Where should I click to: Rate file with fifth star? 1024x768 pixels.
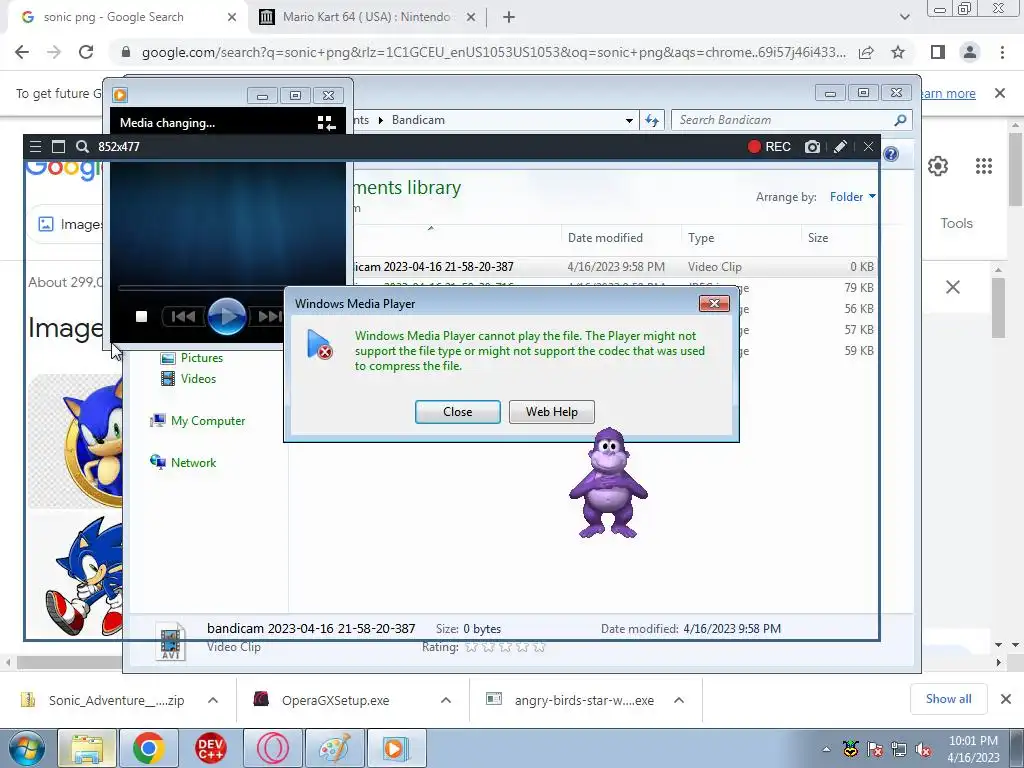click(539, 647)
